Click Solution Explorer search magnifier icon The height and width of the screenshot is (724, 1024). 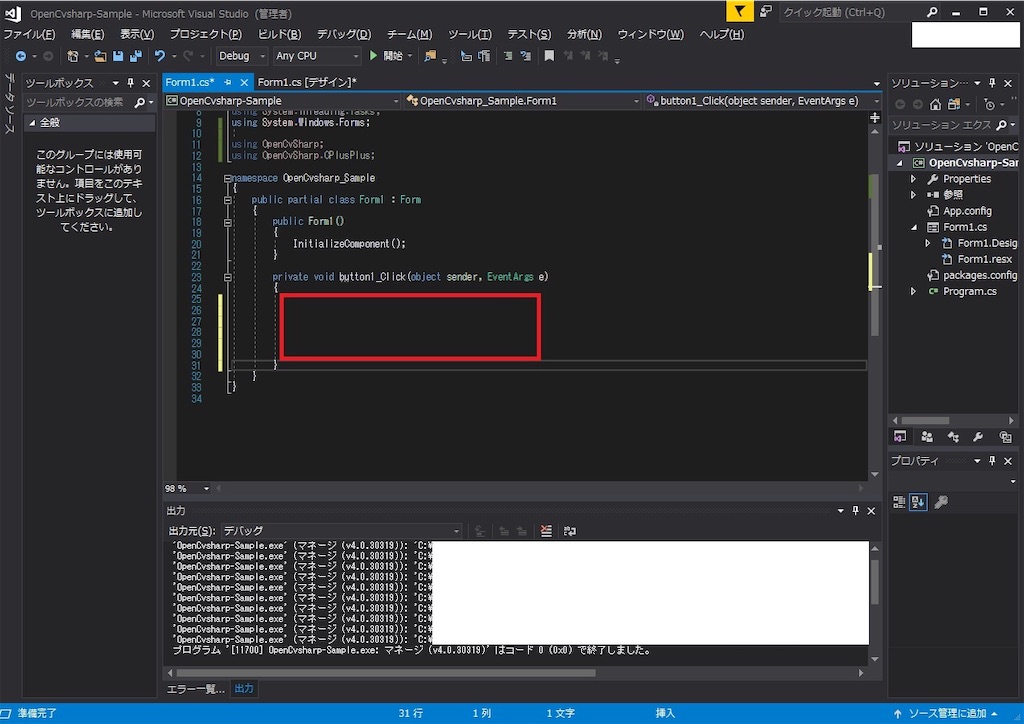tap(1001, 125)
